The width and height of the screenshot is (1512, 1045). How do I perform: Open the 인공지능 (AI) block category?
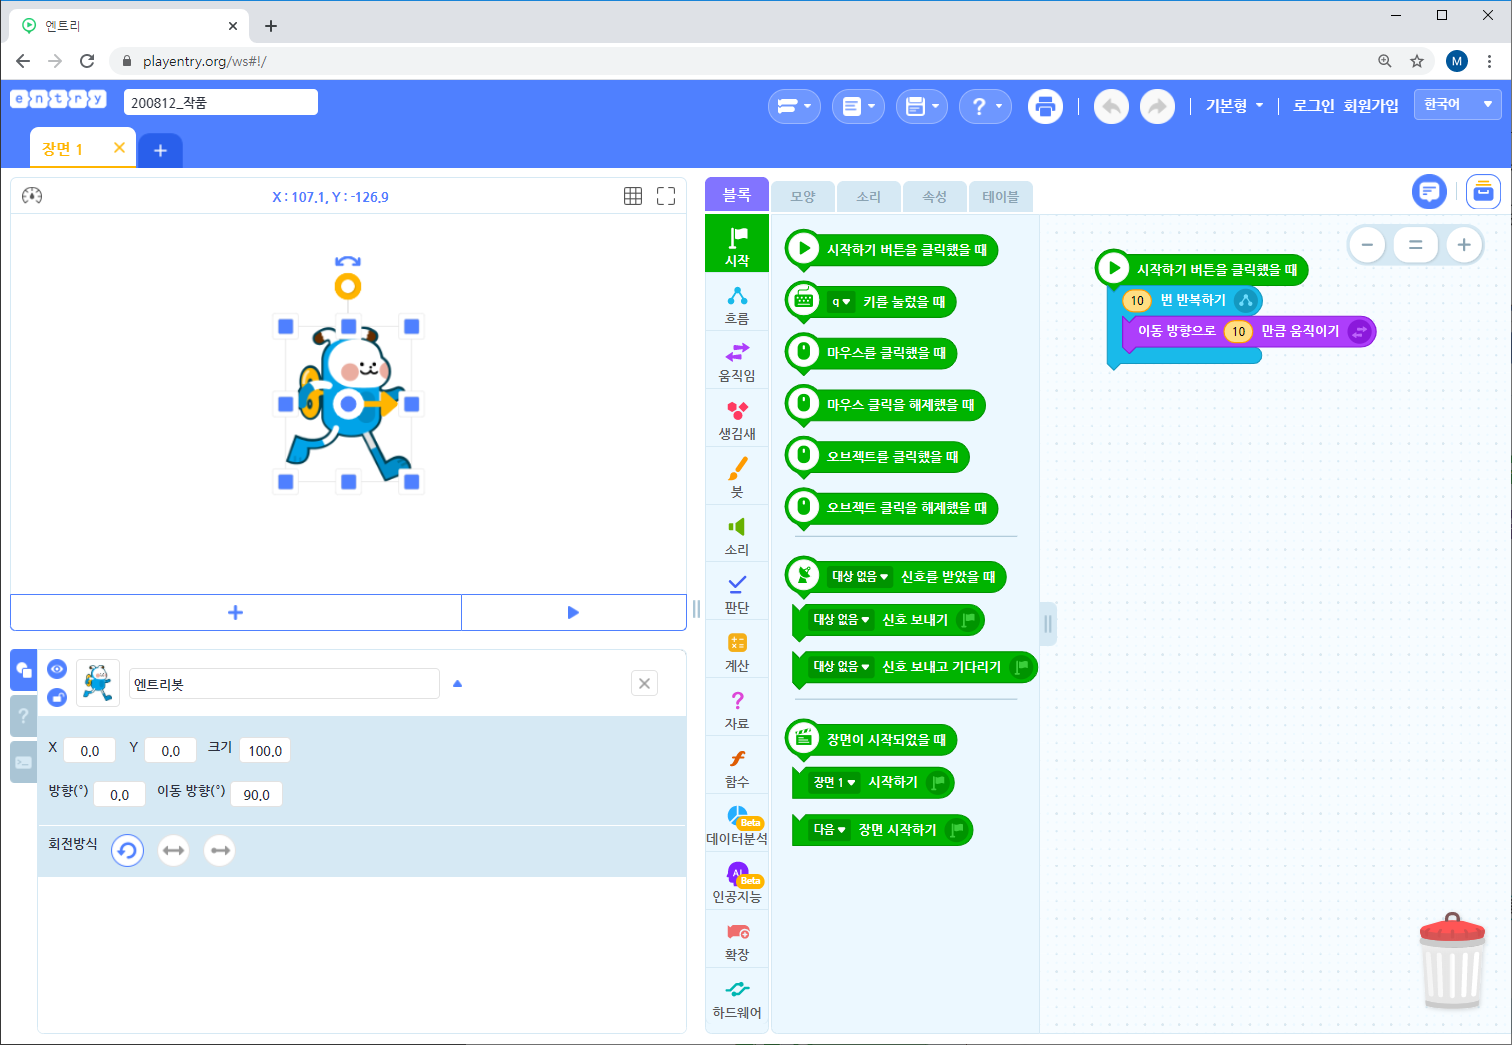(737, 882)
